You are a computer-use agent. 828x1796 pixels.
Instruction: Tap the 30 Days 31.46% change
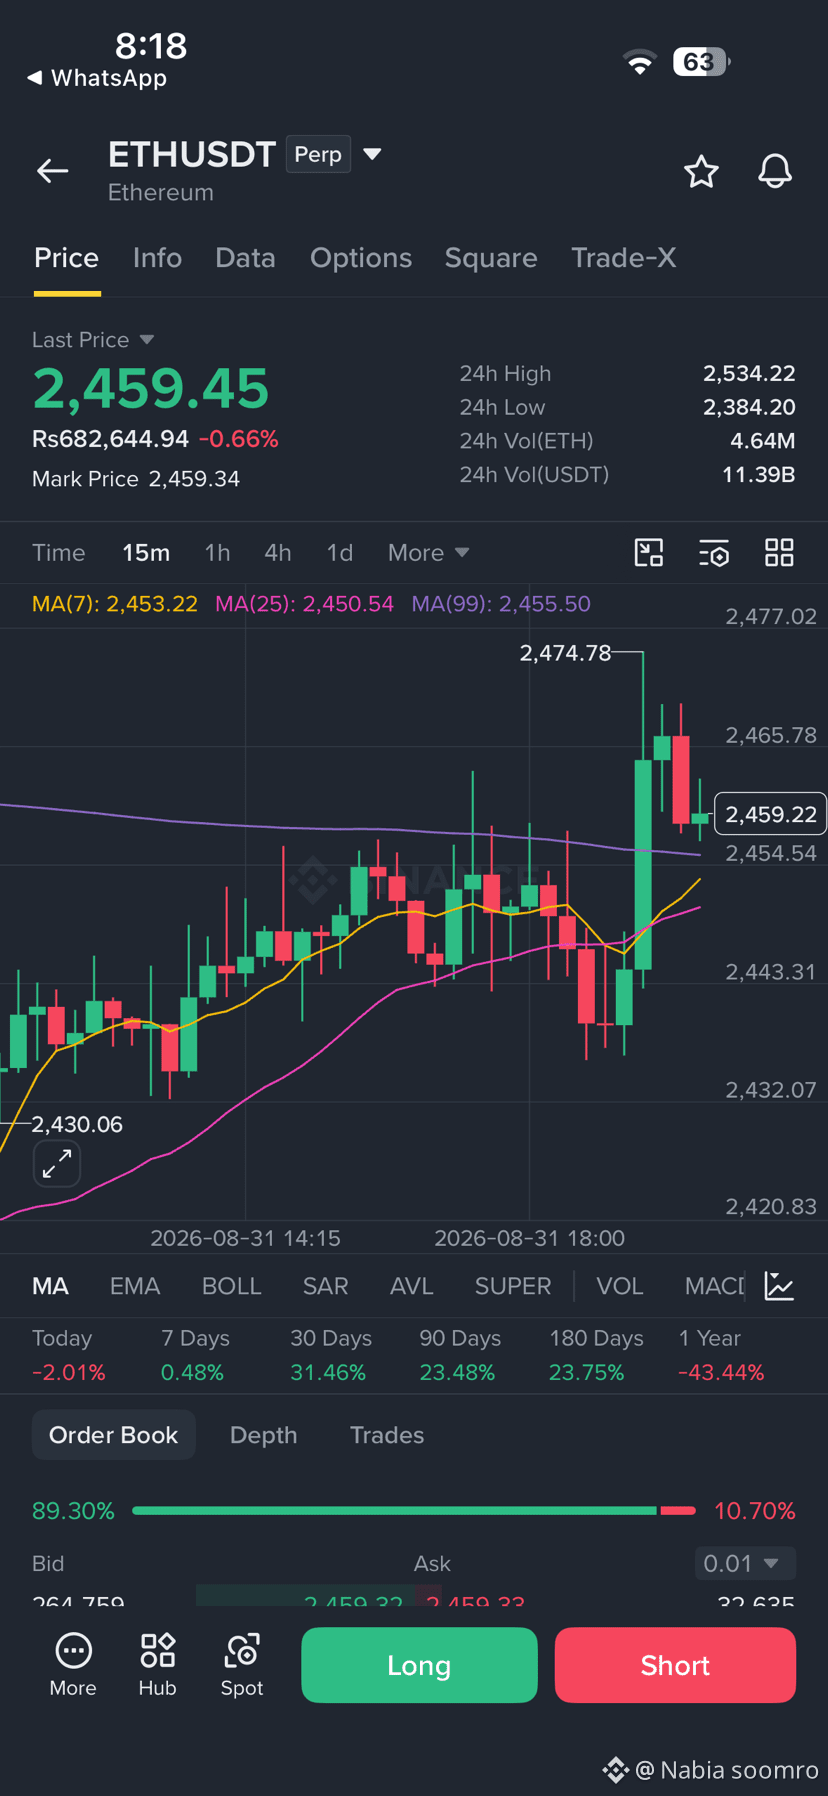tap(328, 1372)
